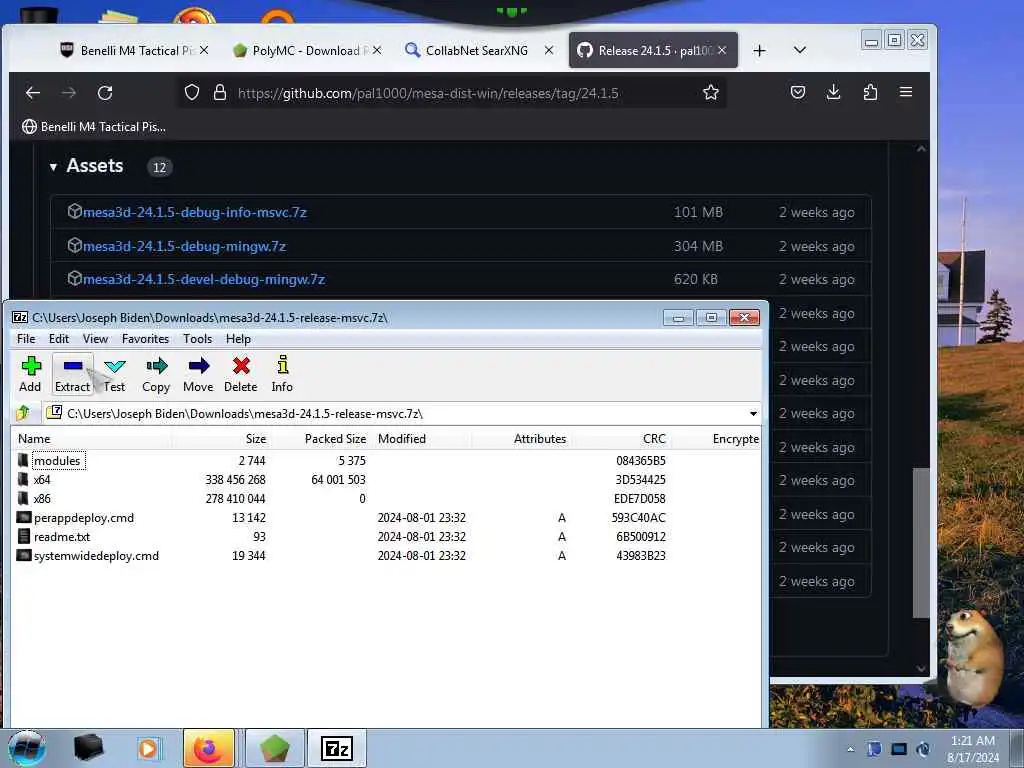This screenshot has height=768, width=1024.
Task: Click the Copy toolbar icon in 7-Zip
Action: 156,374
